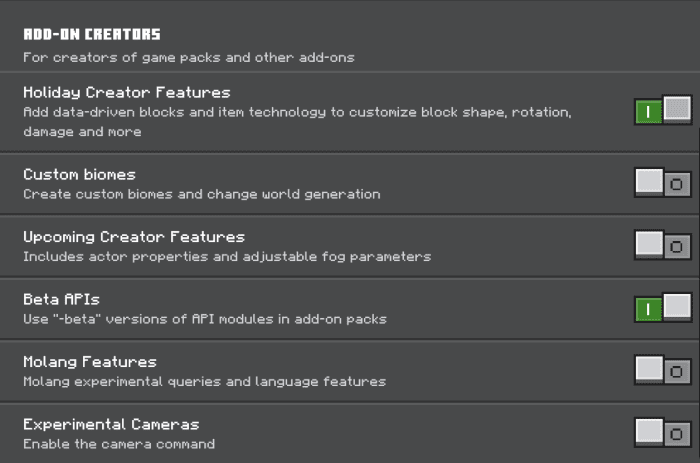Click the Custom biomes title text
The width and height of the screenshot is (700, 463).
[x=79, y=174]
